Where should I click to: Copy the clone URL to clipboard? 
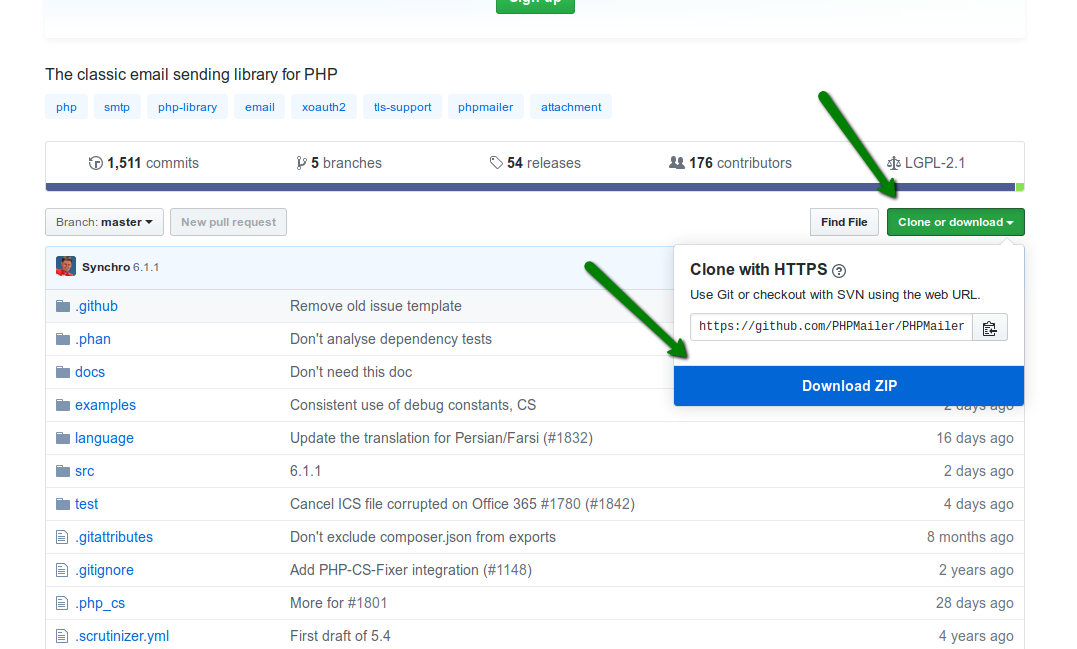[x=990, y=328]
